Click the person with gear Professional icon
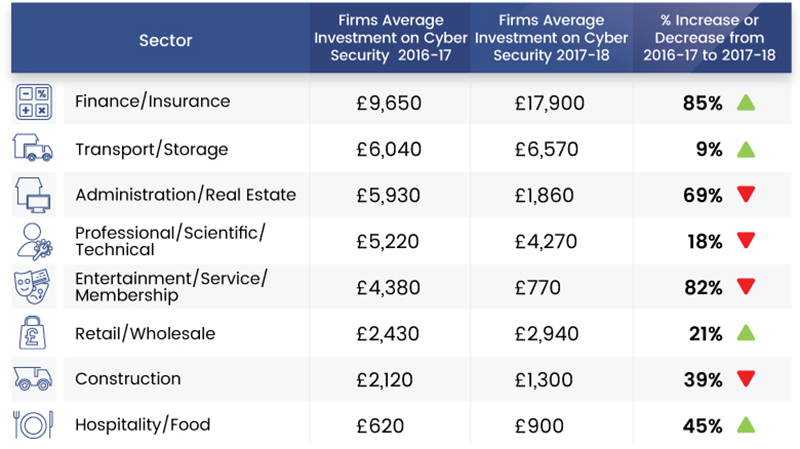The width and height of the screenshot is (800, 449). pos(32,240)
